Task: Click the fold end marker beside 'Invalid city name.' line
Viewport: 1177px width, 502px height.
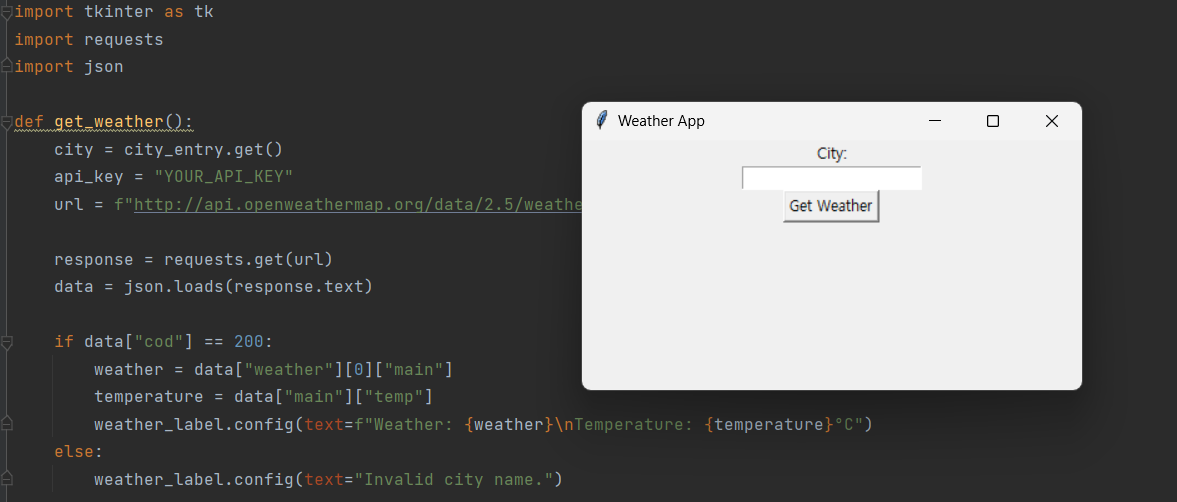Action: [7, 479]
